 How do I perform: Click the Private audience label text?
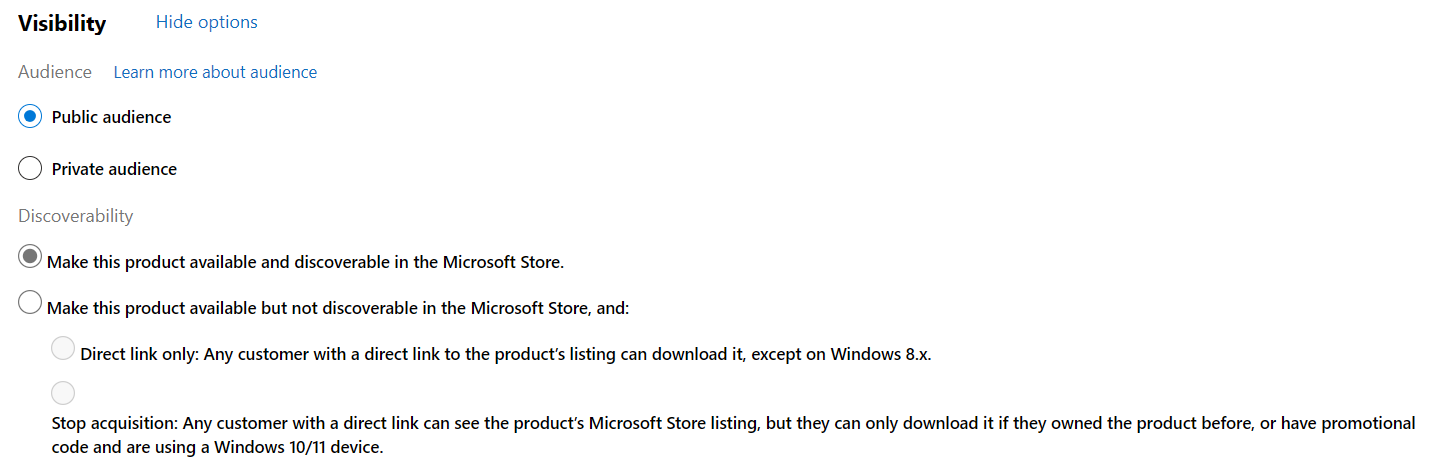click(114, 169)
